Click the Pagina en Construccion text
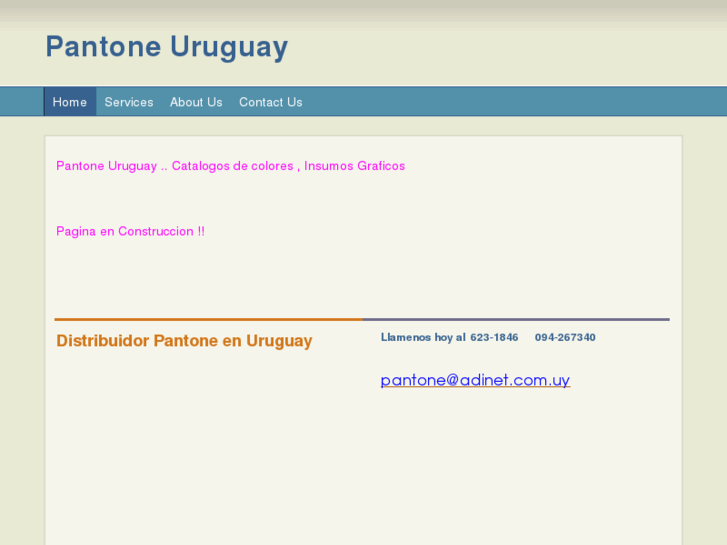727x545 pixels. tap(130, 231)
